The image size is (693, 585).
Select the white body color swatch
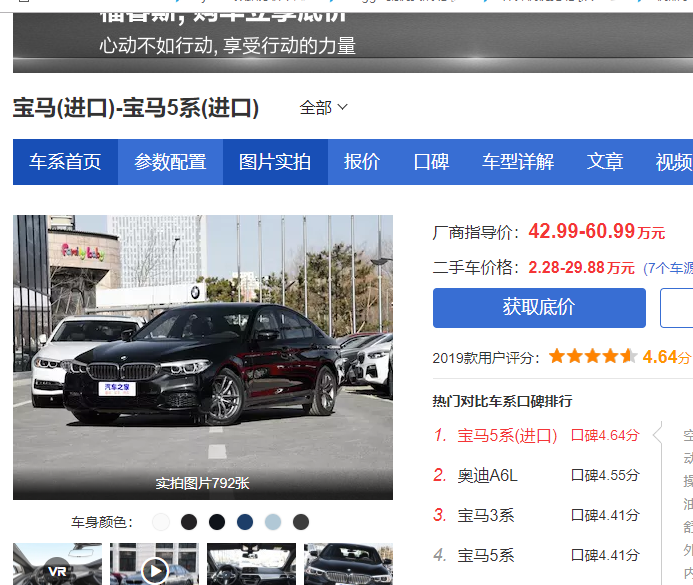click(x=161, y=522)
